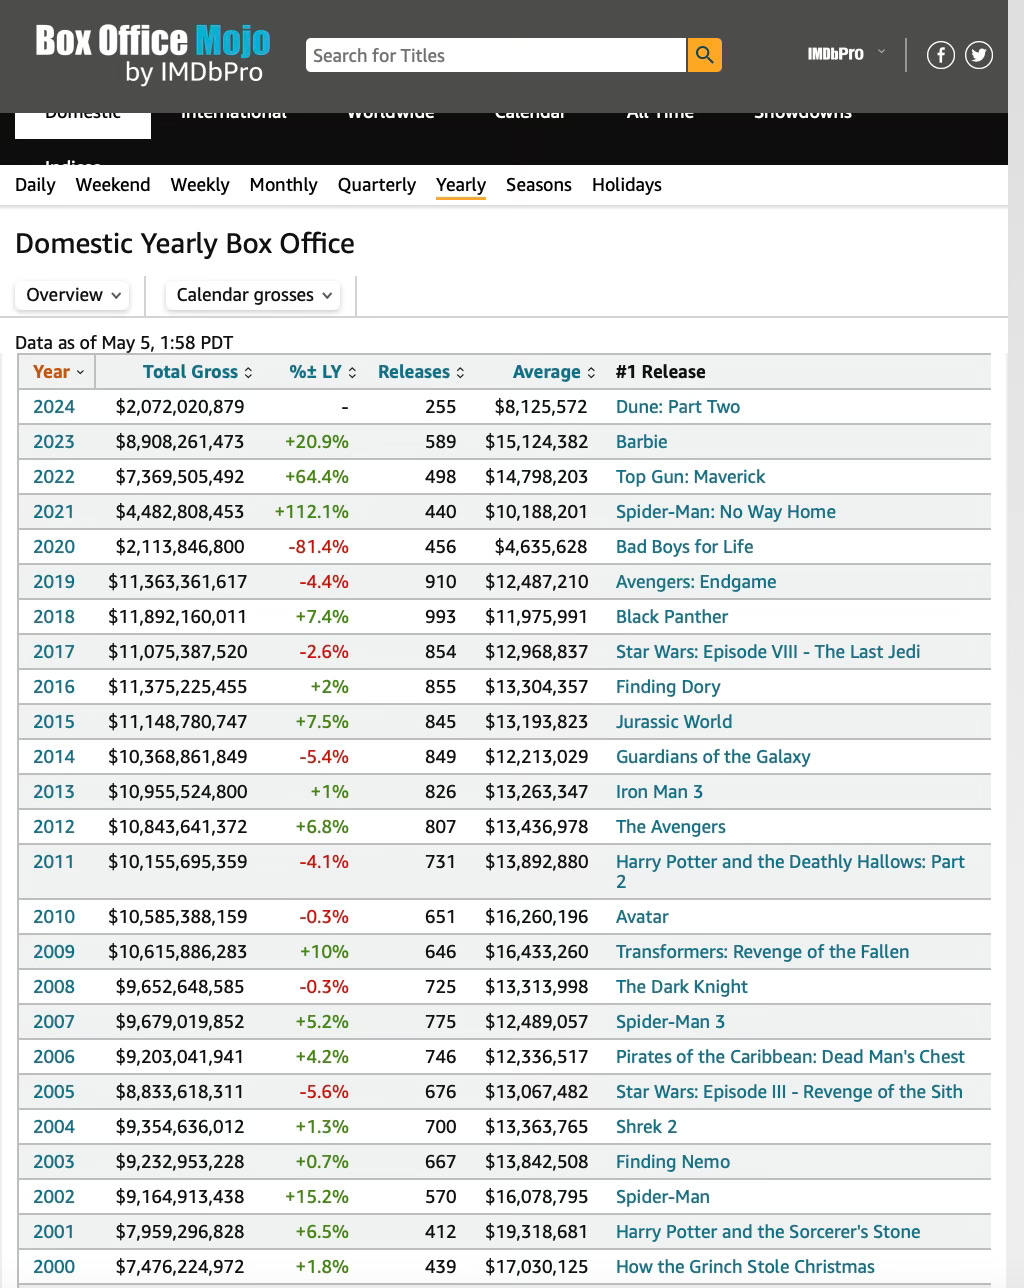
Task: Open the Shrek 2 link
Action: pos(647,1127)
